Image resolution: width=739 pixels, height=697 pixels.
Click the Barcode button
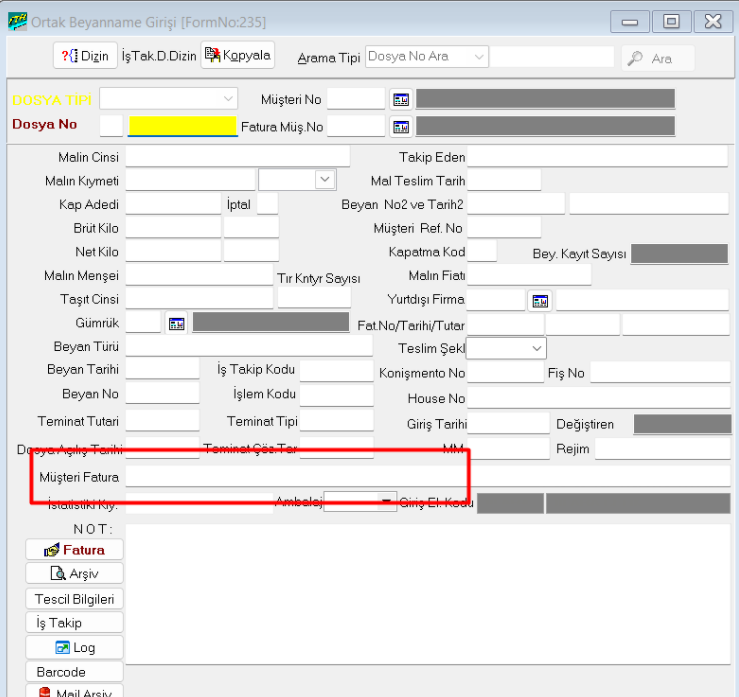click(74, 672)
